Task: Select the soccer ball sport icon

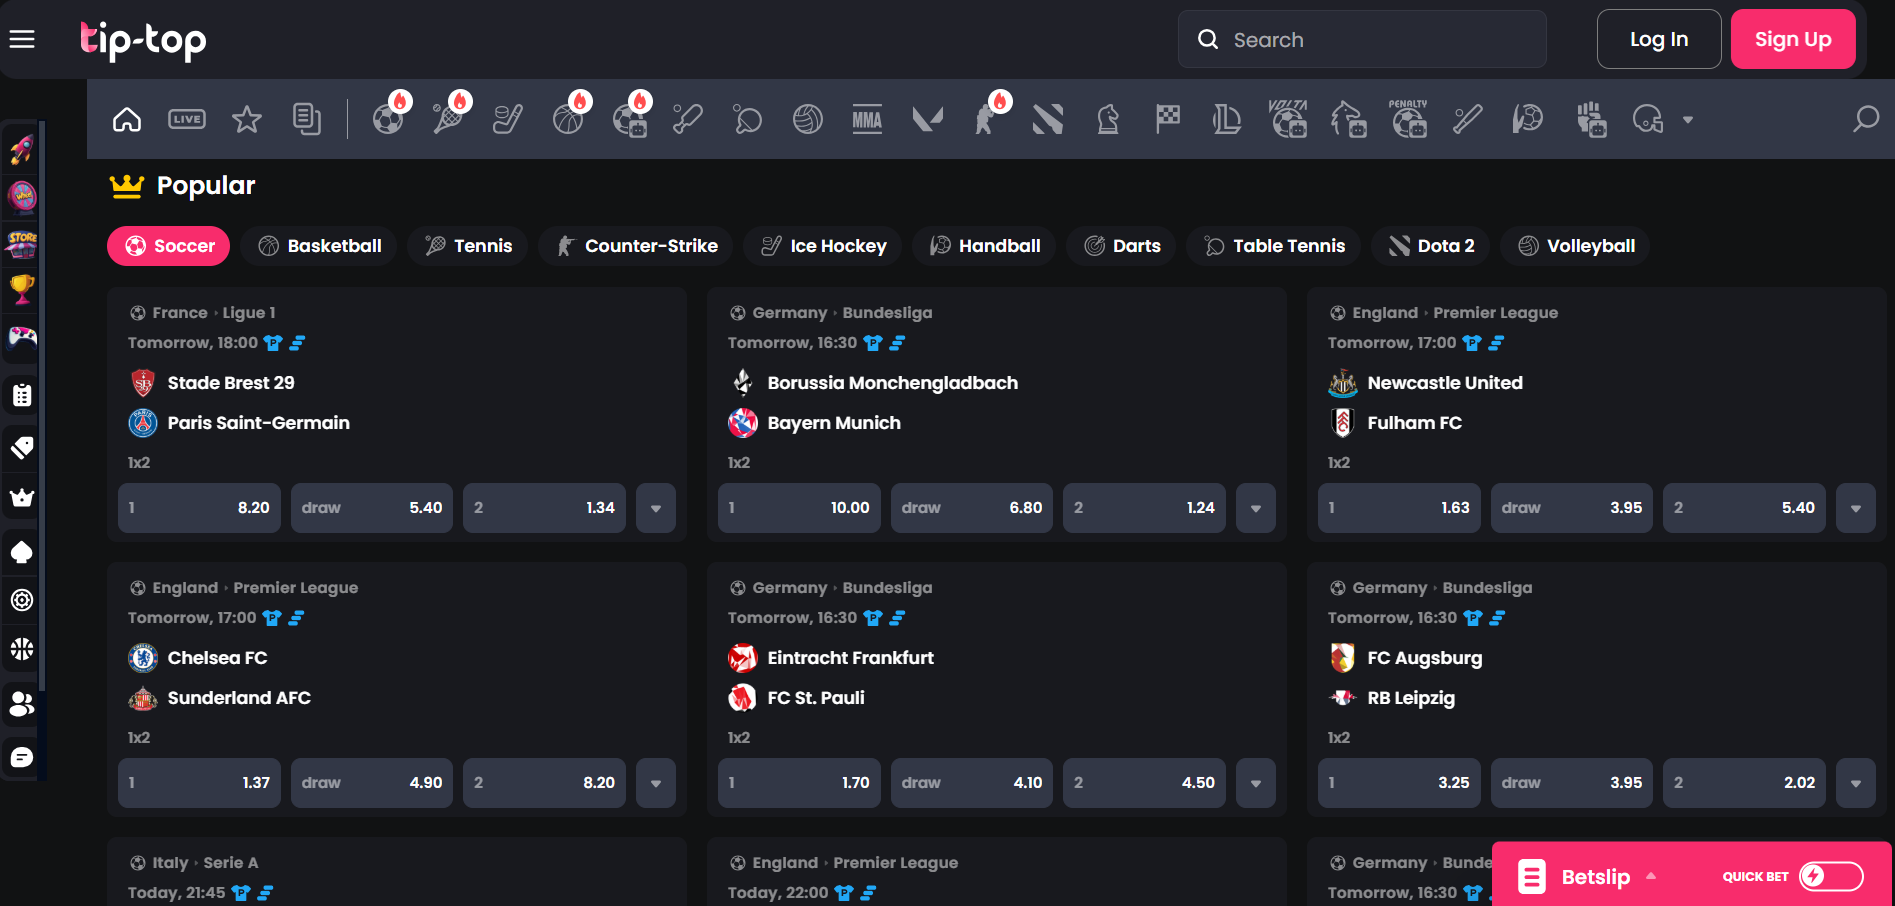Action: pyautogui.click(x=388, y=120)
